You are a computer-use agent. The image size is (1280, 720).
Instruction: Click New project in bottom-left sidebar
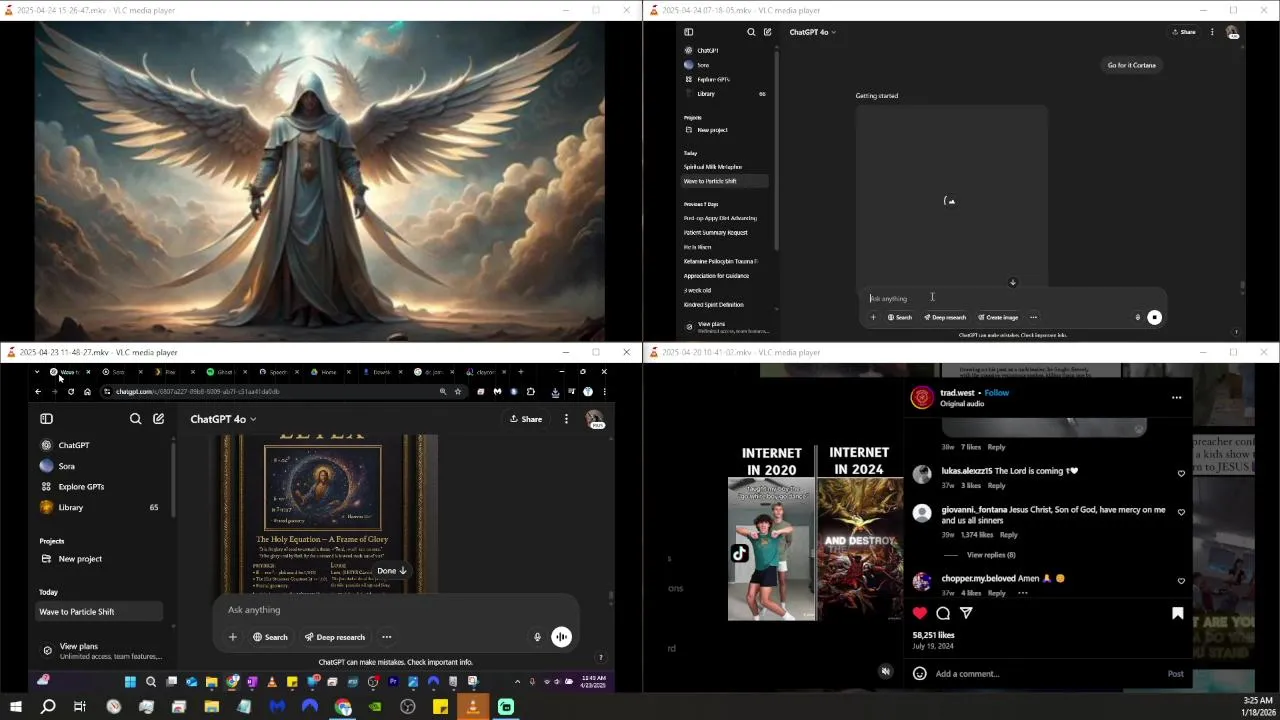[80, 559]
